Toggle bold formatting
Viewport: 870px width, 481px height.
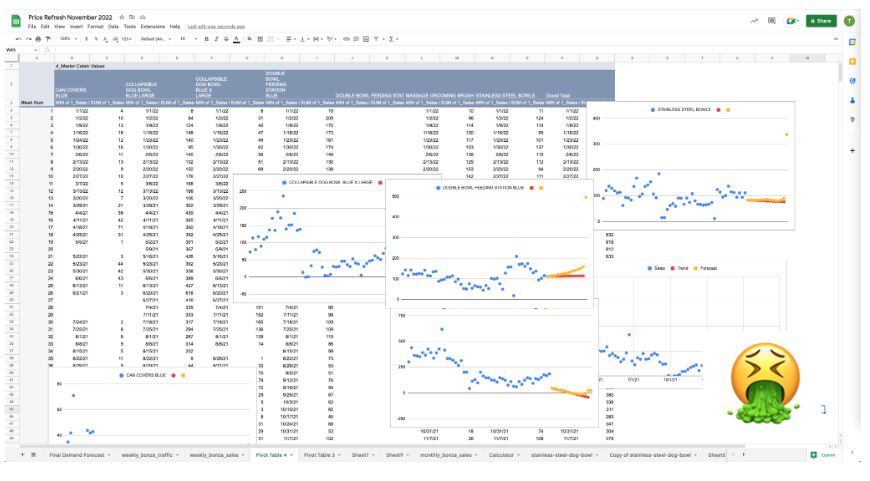coord(206,39)
